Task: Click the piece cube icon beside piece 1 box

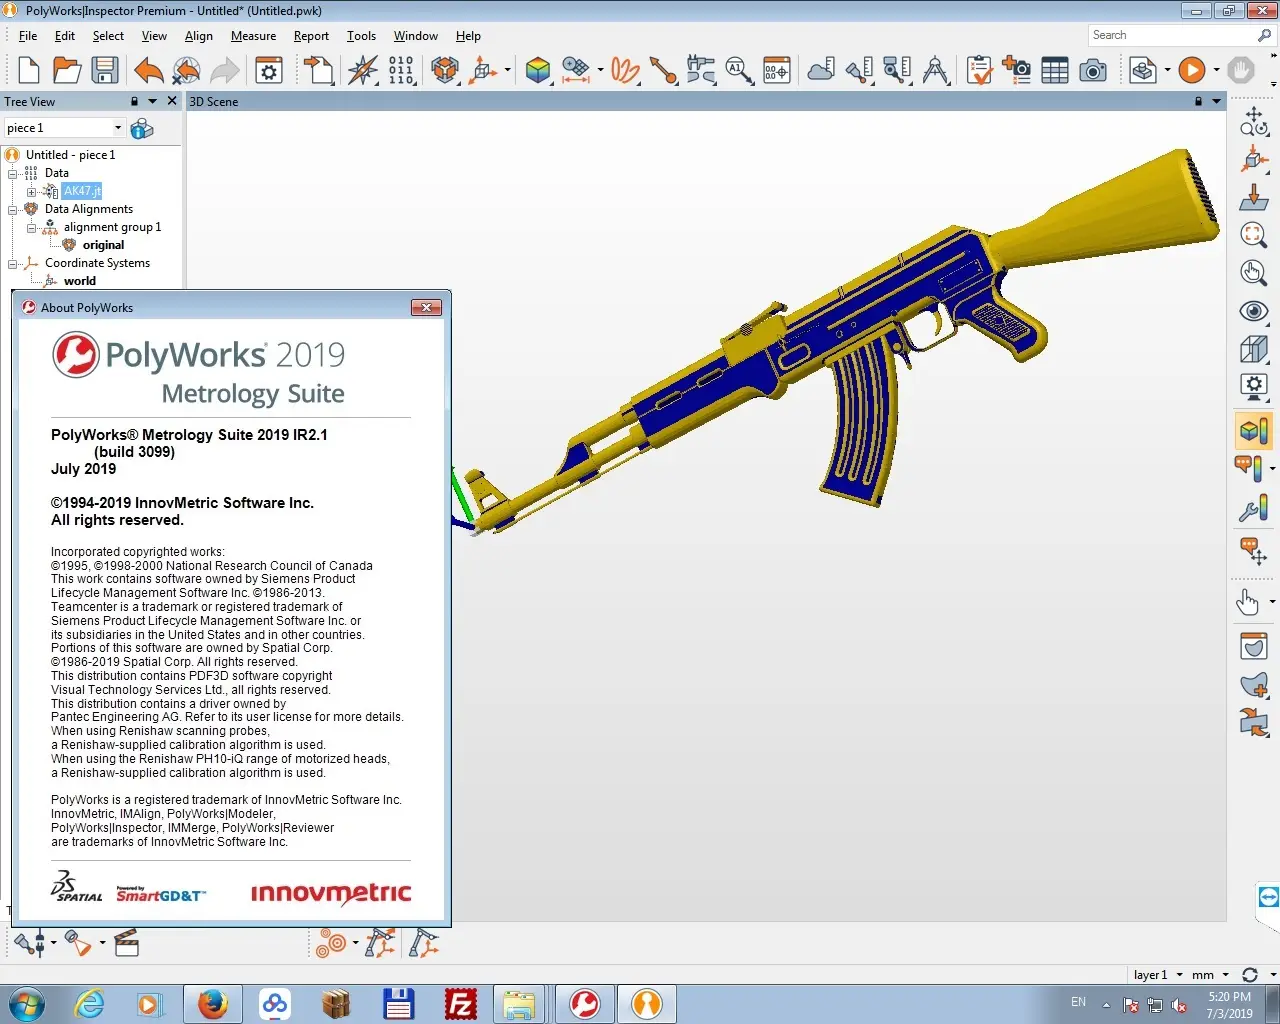Action: [142, 128]
